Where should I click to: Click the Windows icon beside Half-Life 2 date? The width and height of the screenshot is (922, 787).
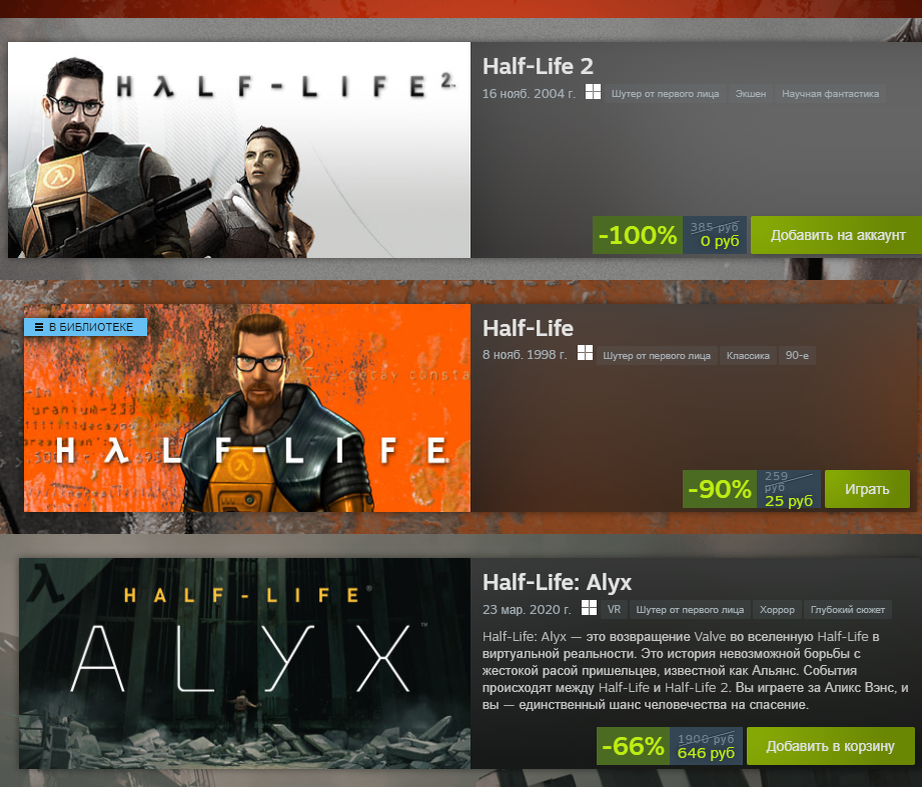point(593,92)
